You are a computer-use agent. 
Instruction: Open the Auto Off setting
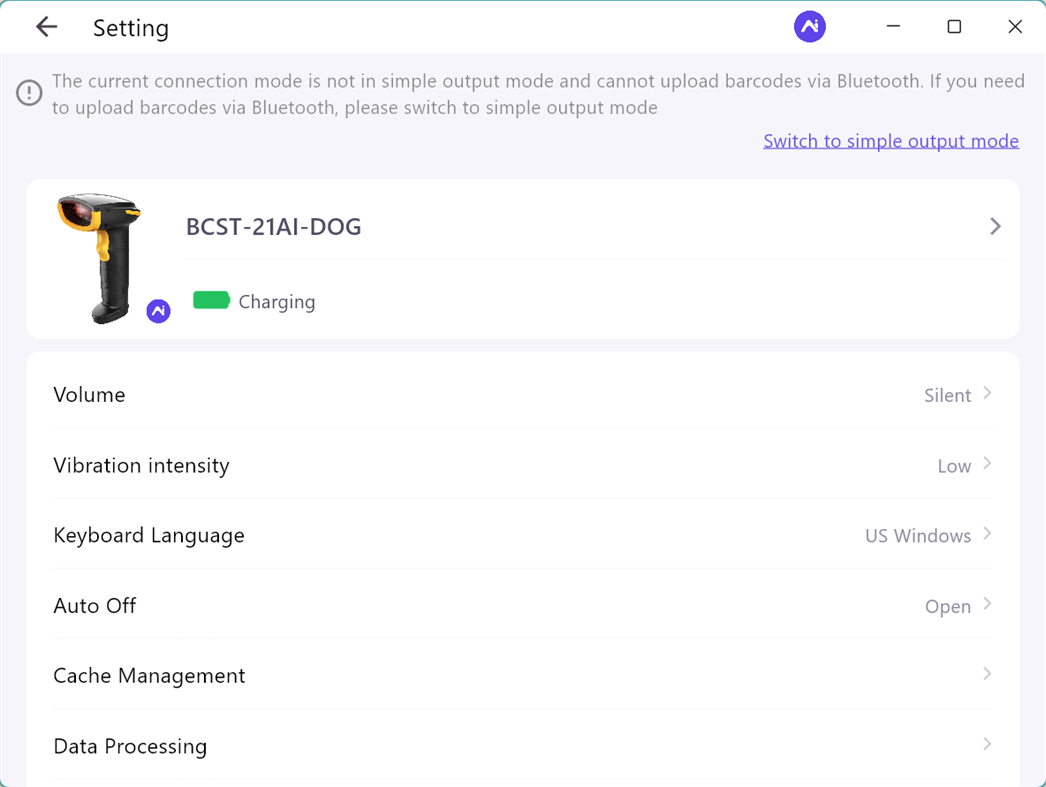pyautogui.click(x=95, y=605)
